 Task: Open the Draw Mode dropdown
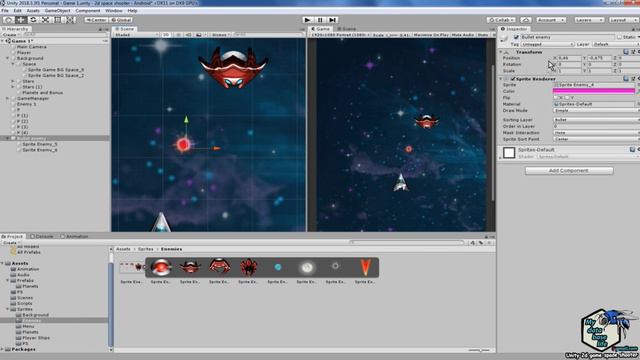point(596,111)
